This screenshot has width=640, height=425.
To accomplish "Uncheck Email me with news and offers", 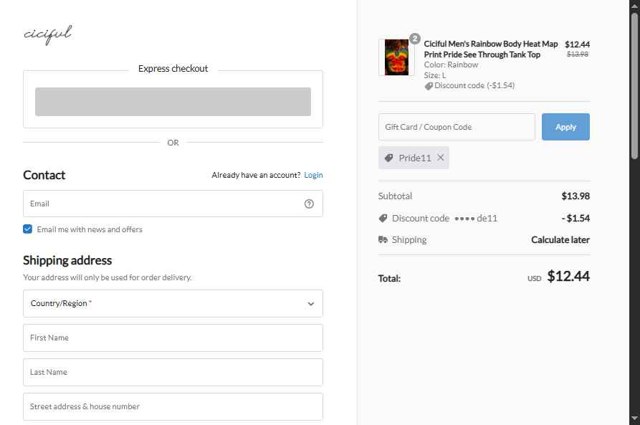I will (x=27, y=229).
